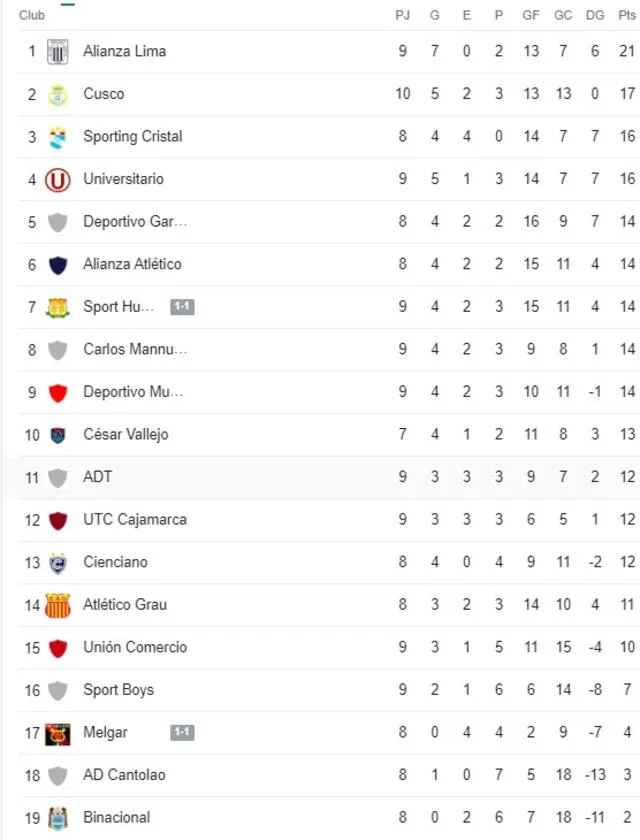
Task: Click the Club column header
Action: click(x=32, y=15)
